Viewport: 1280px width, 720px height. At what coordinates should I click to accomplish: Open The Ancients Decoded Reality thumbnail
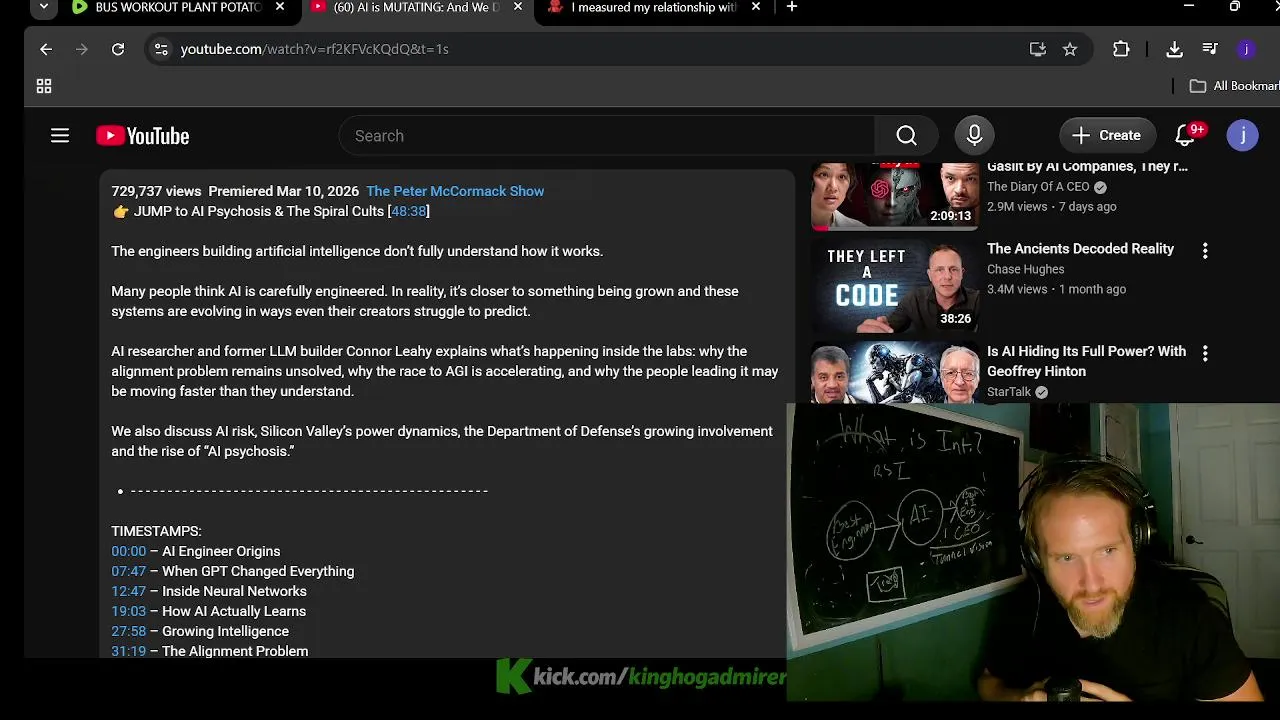[895, 287]
